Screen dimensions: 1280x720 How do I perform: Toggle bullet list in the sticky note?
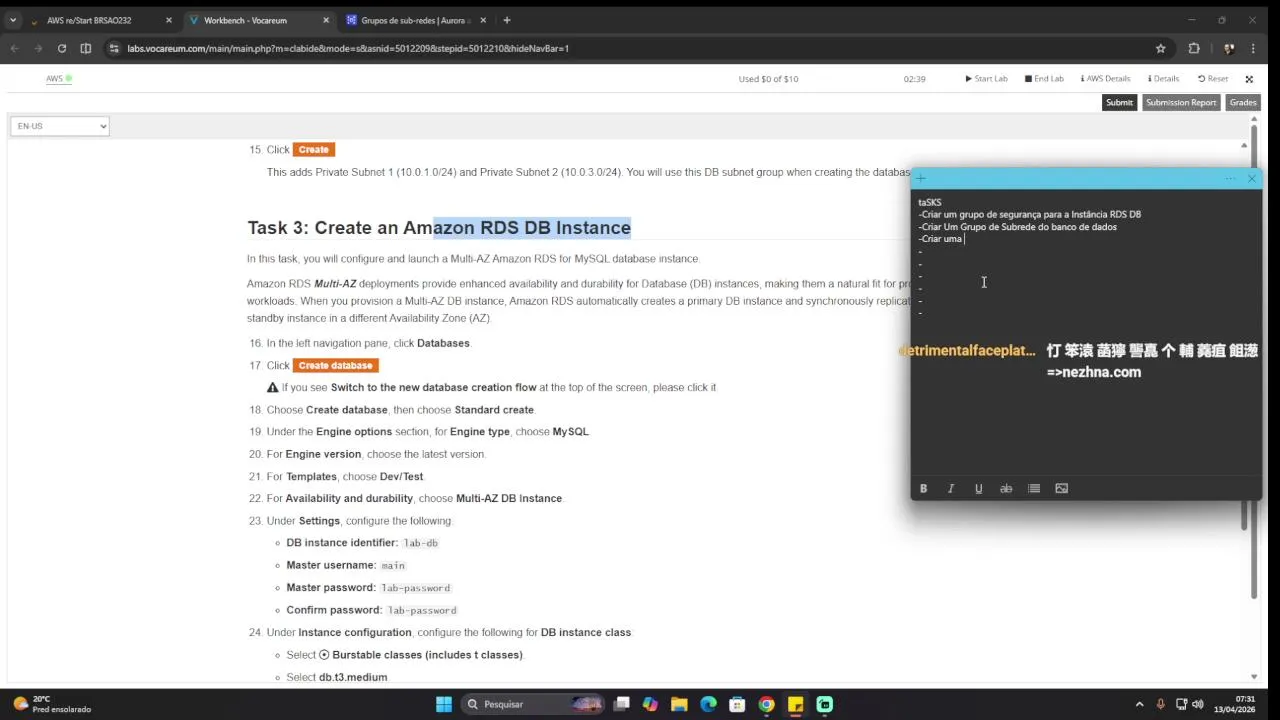pyautogui.click(x=1034, y=488)
